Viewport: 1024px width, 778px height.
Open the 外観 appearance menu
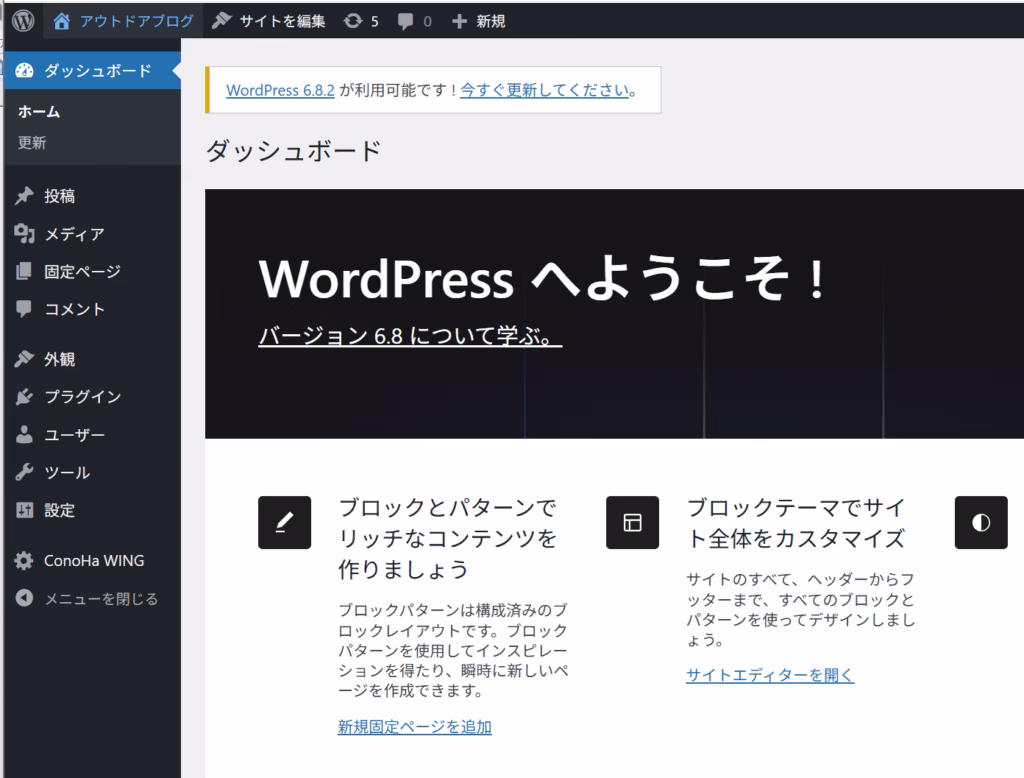59,359
